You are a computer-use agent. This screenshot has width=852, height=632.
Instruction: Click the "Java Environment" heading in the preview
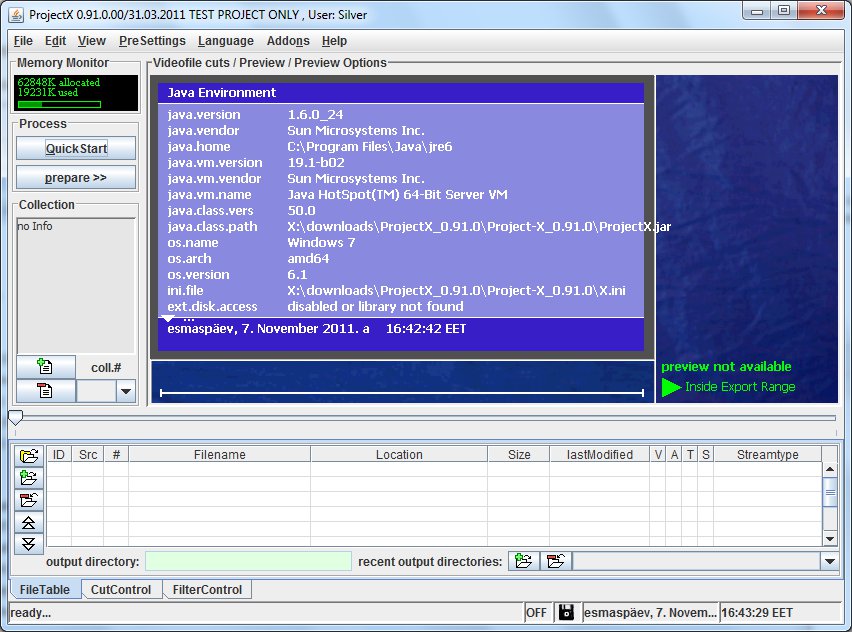(x=222, y=92)
